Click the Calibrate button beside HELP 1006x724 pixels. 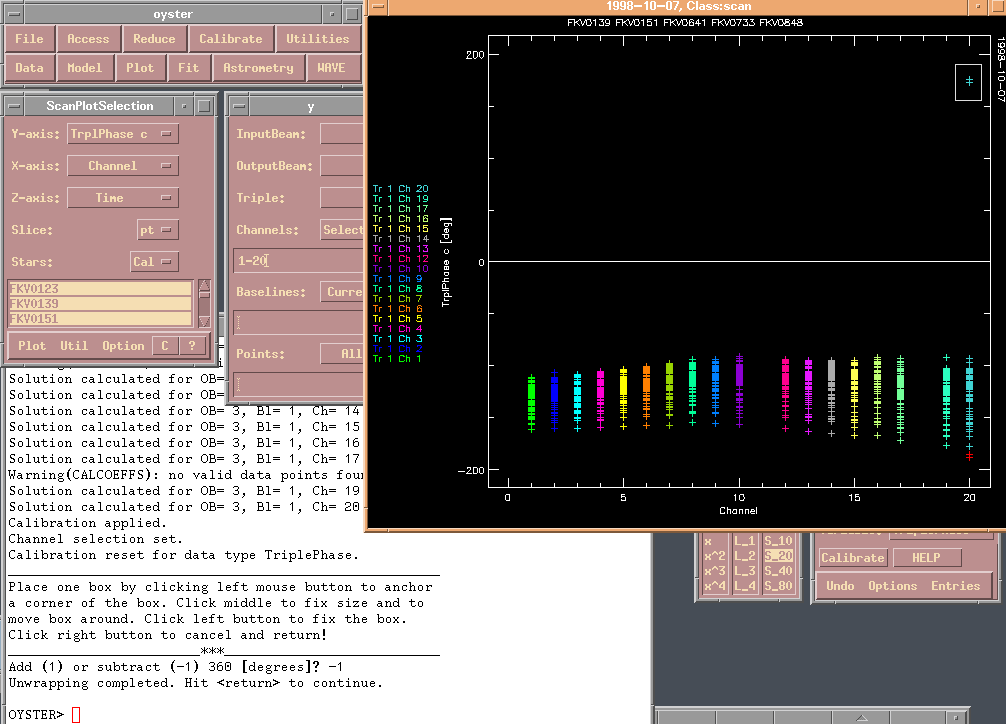pos(852,558)
